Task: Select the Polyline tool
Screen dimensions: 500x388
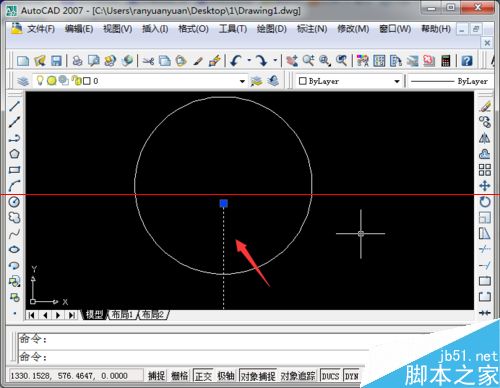Action: click(14, 138)
